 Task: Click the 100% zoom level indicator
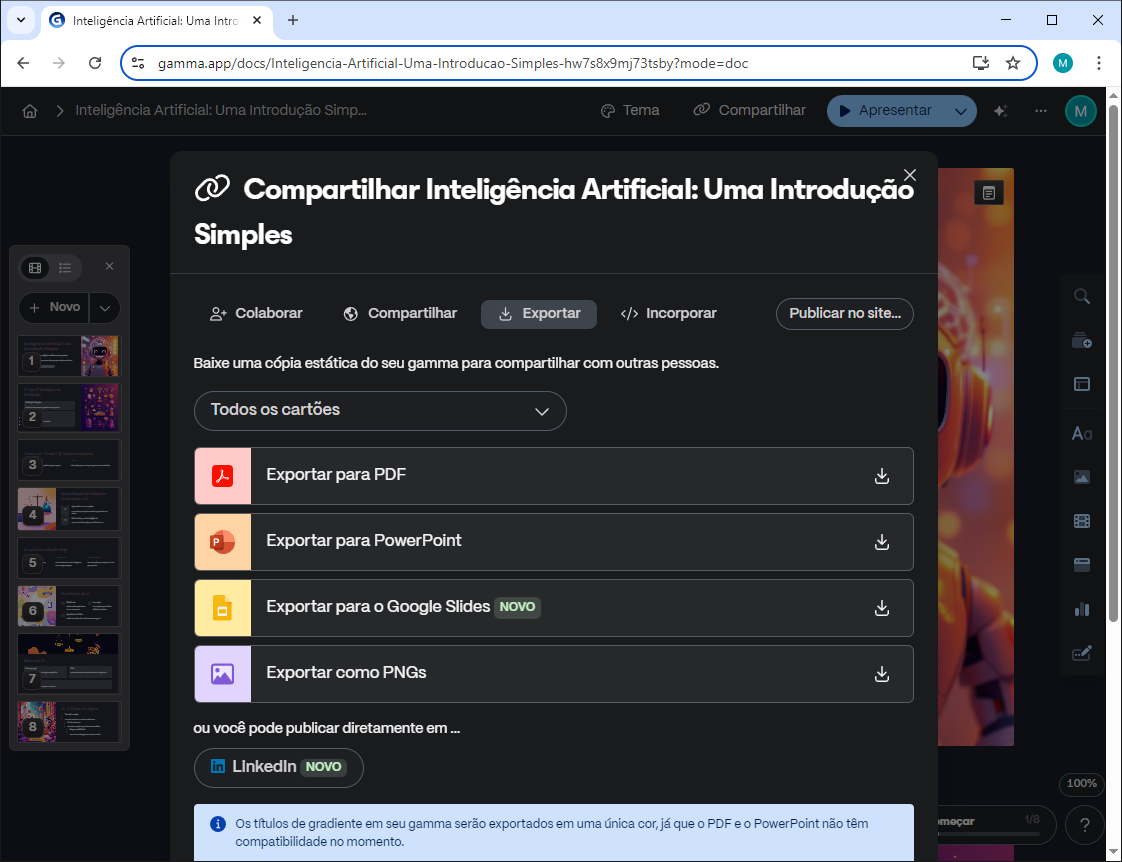click(x=1081, y=783)
